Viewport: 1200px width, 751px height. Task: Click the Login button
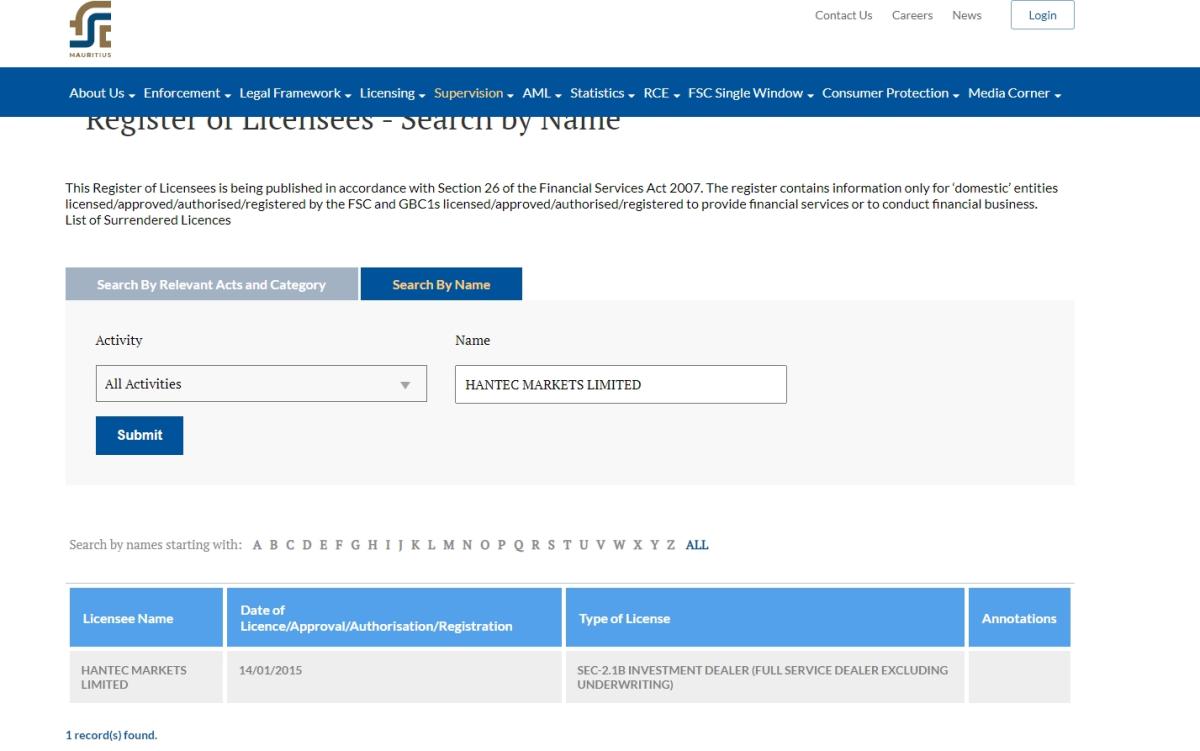(1042, 16)
